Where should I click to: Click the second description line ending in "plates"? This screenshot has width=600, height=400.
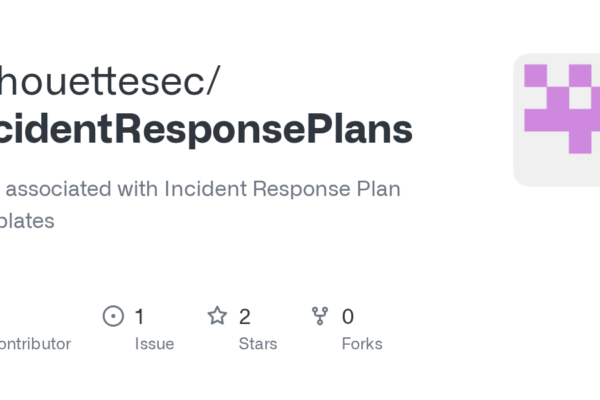tap(27, 221)
